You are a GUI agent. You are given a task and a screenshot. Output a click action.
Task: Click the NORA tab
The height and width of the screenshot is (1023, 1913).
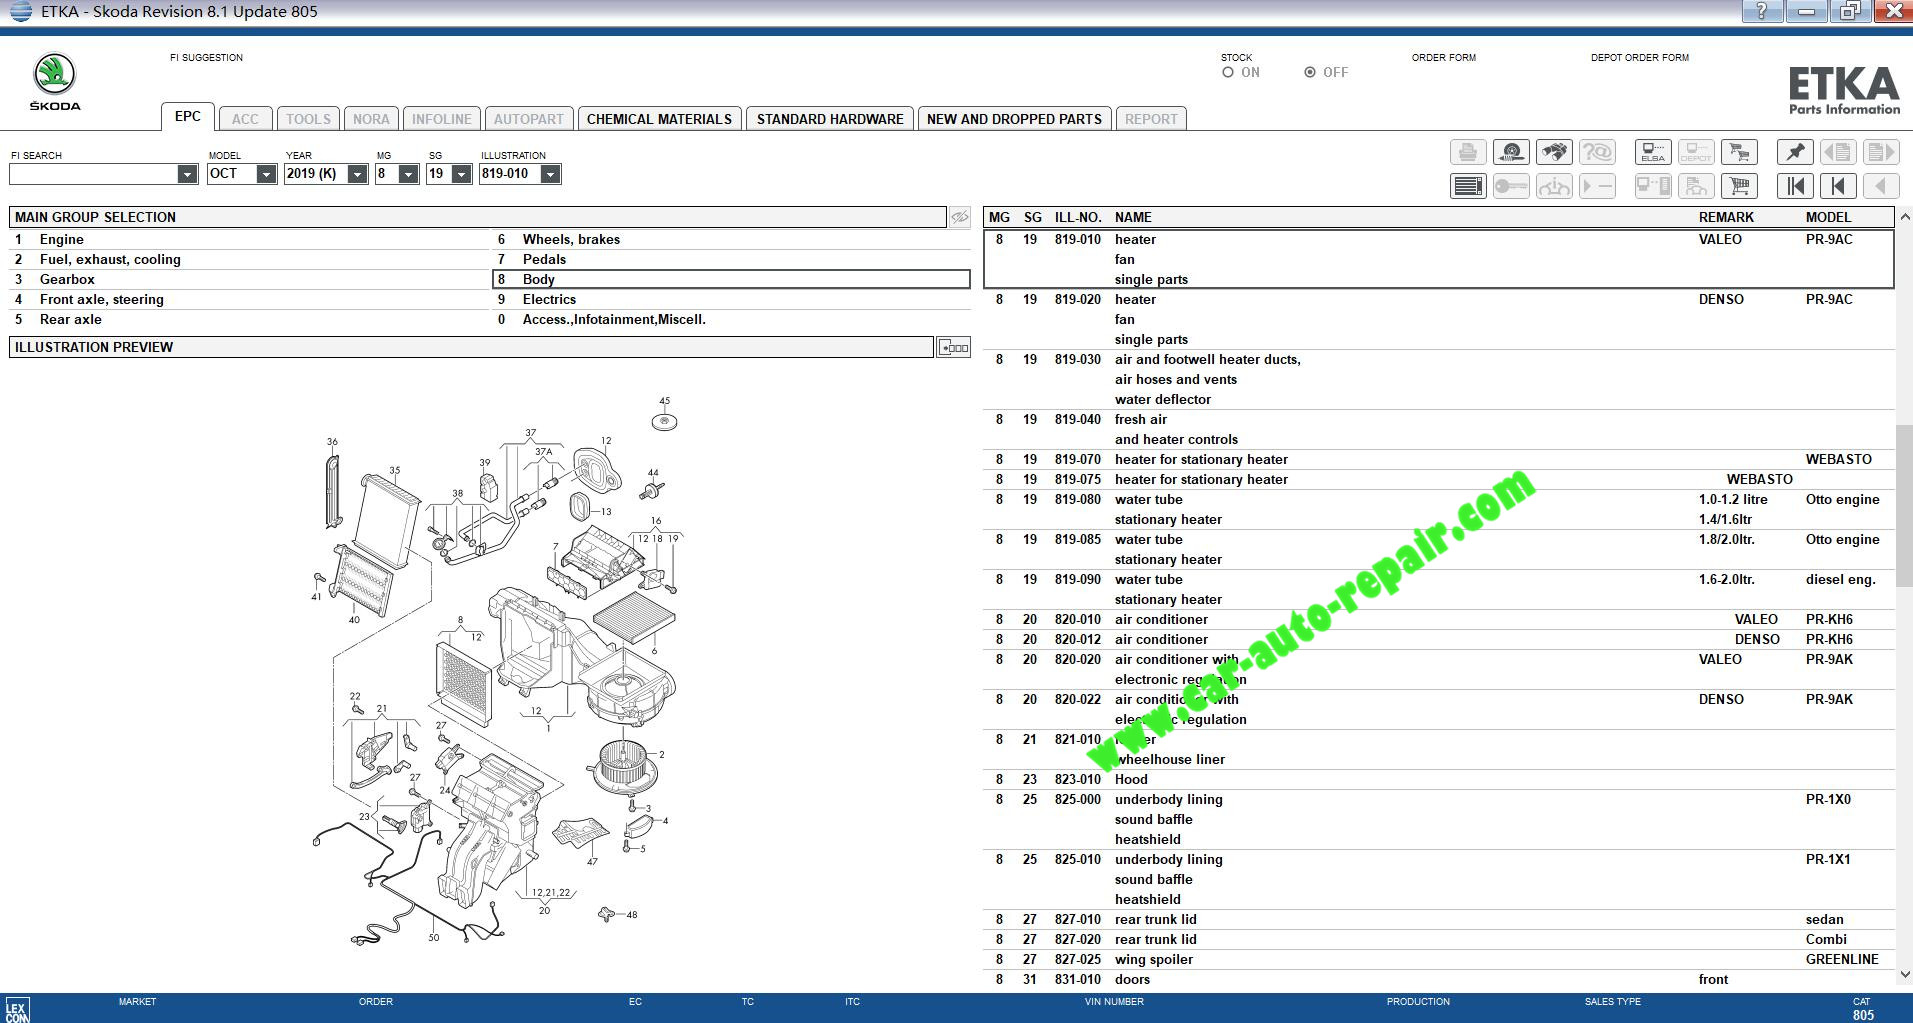coord(371,119)
